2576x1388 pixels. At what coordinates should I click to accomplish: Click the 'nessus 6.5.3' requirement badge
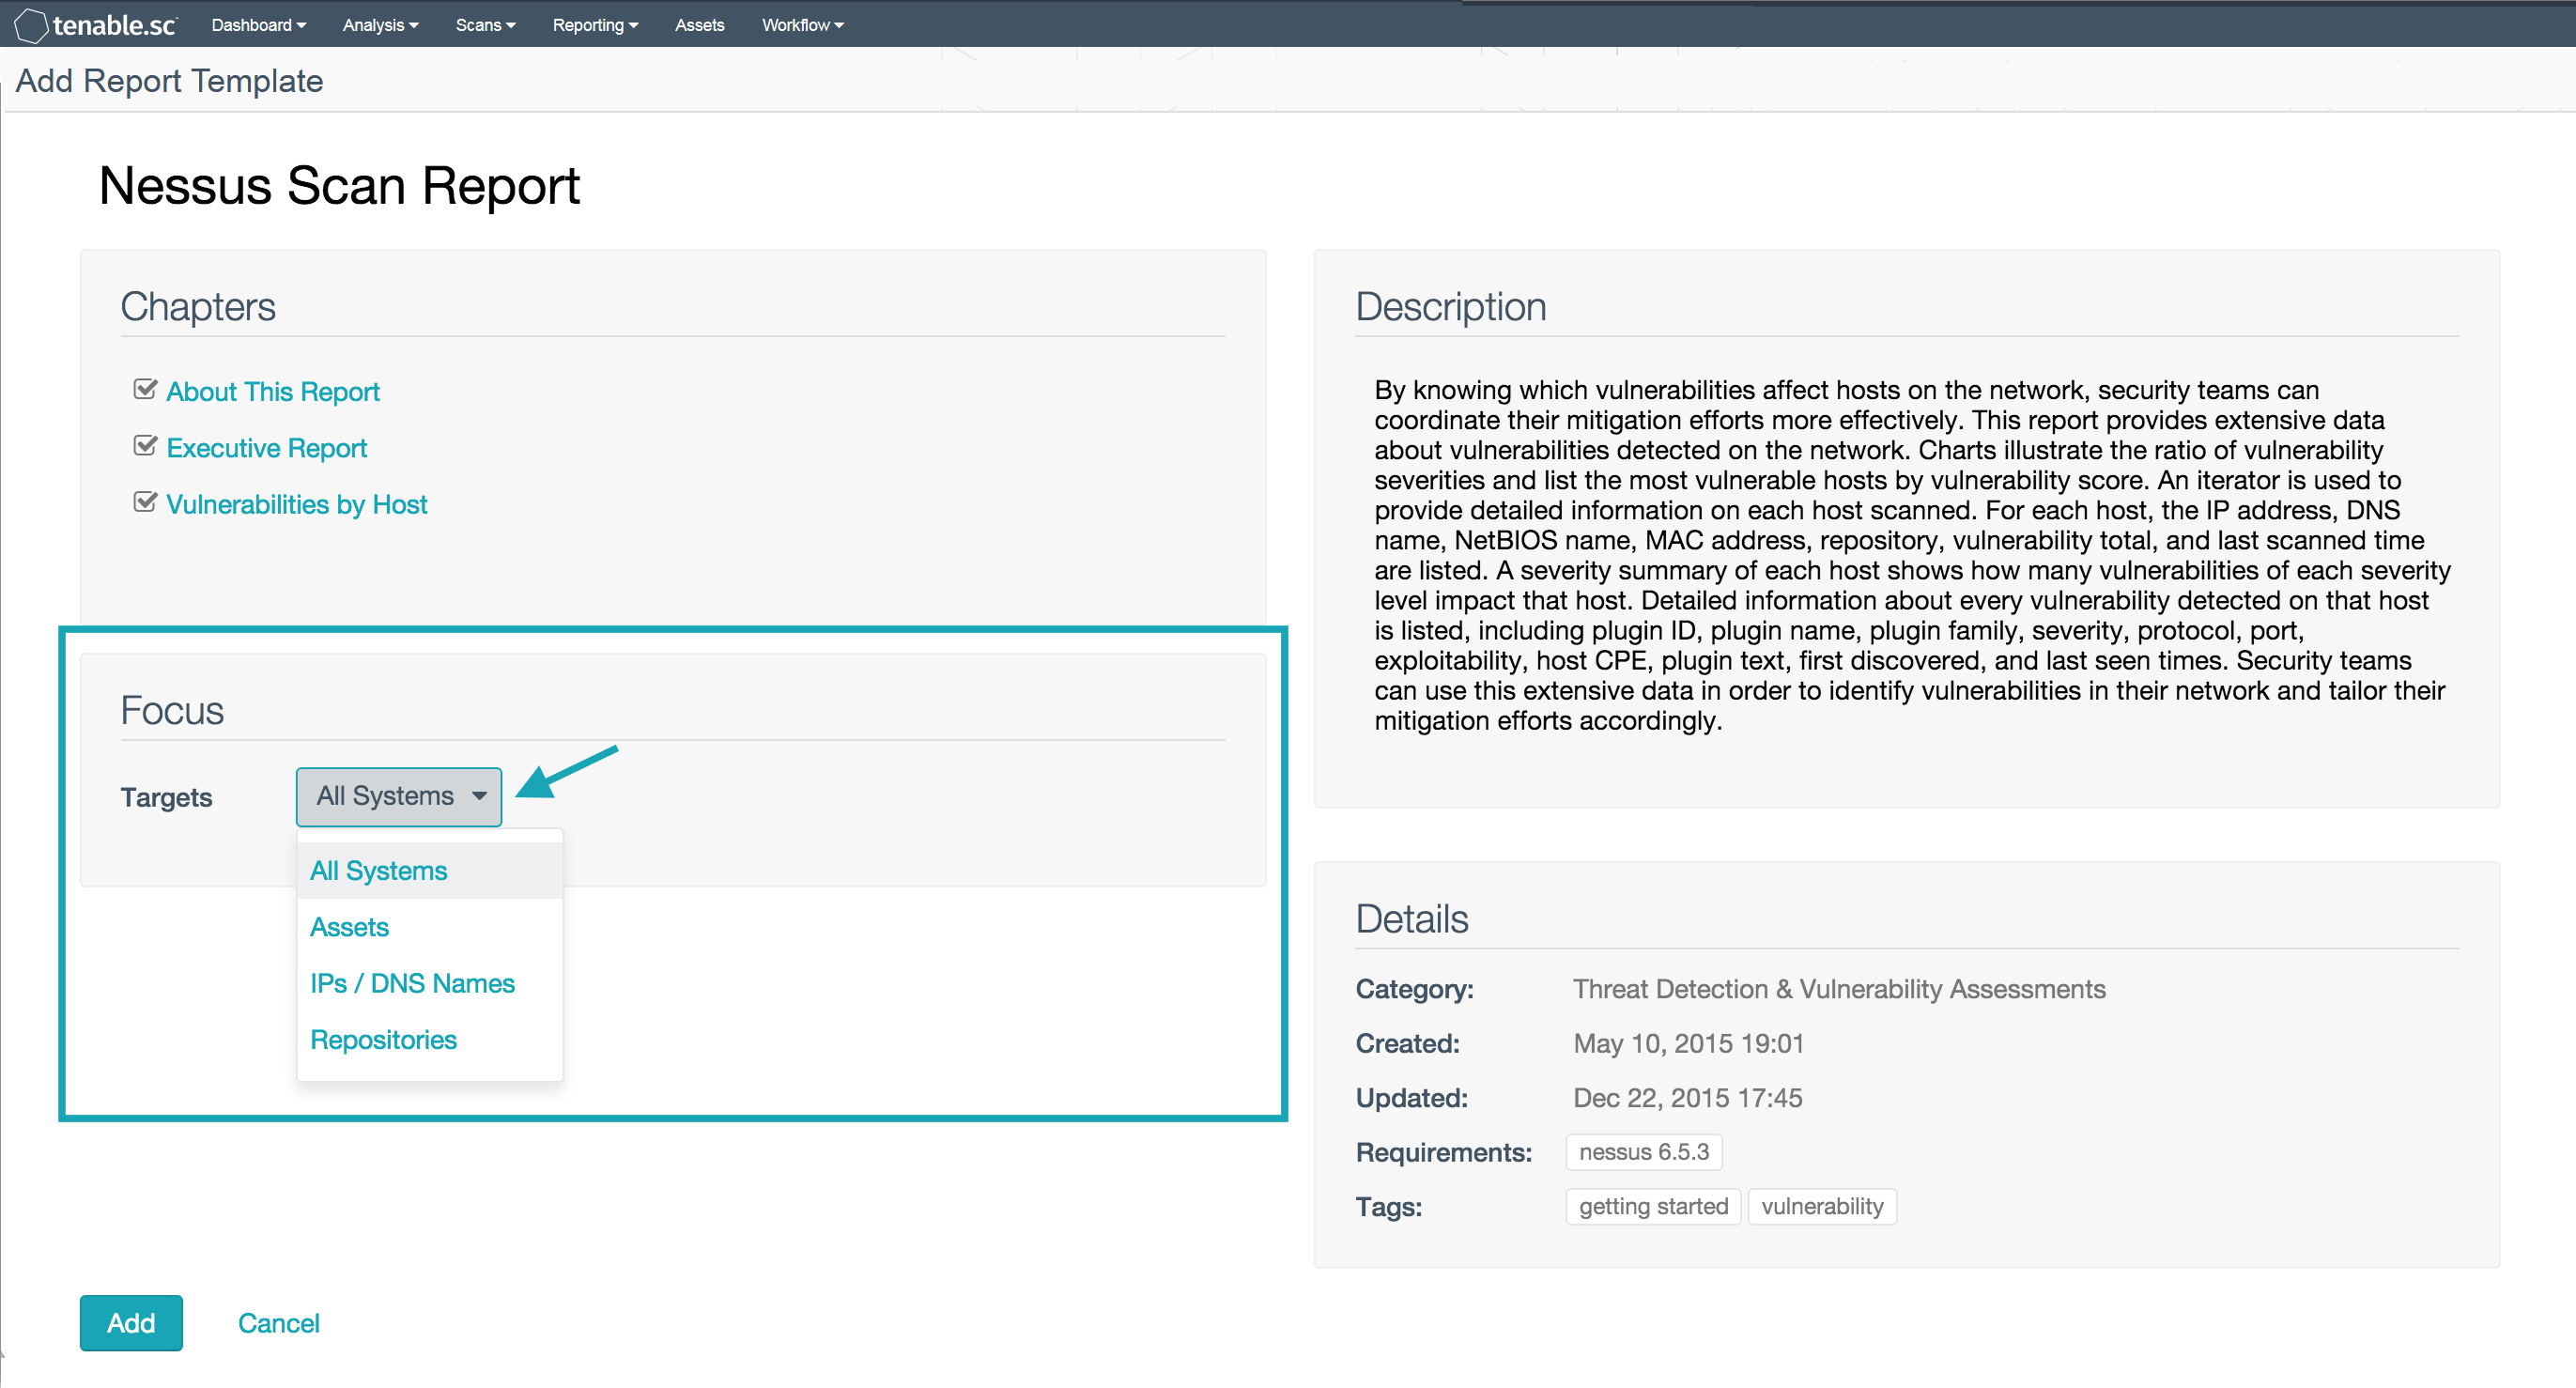(1643, 1151)
